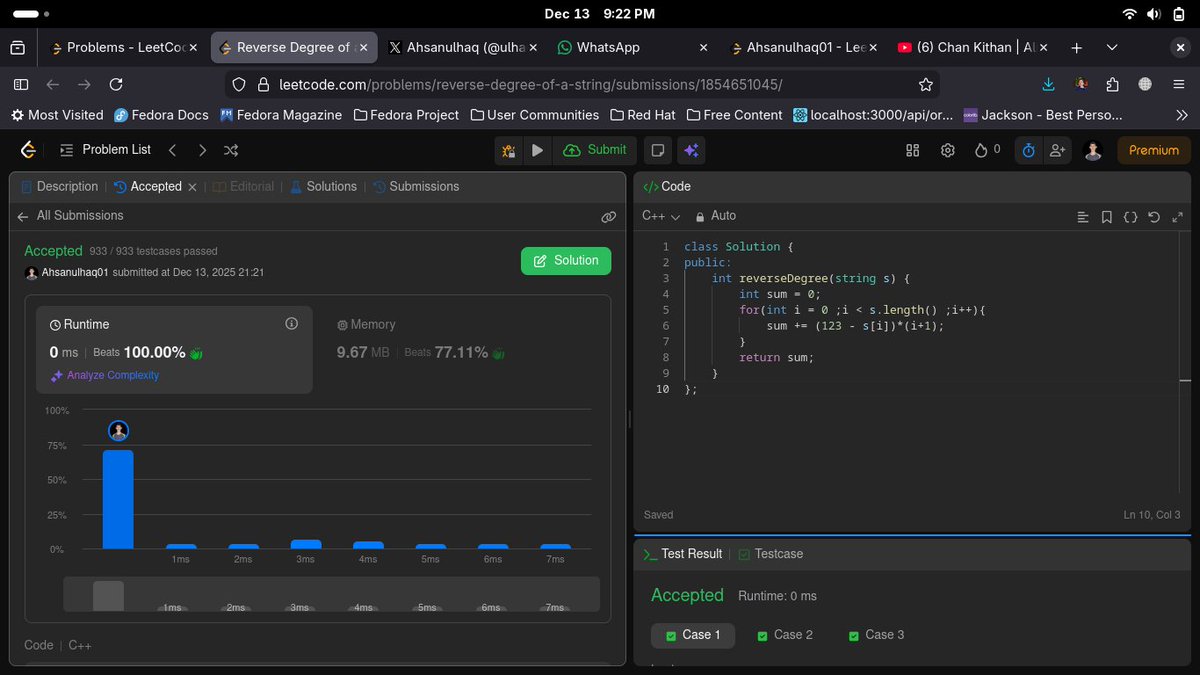Switch to the Problems - LeetCode browser tab

[123, 47]
